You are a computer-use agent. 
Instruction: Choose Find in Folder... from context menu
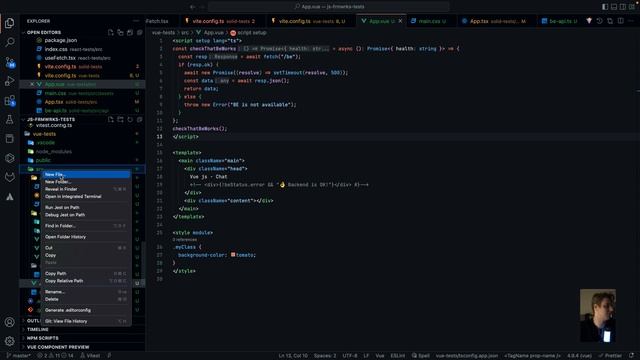(86, 226)
